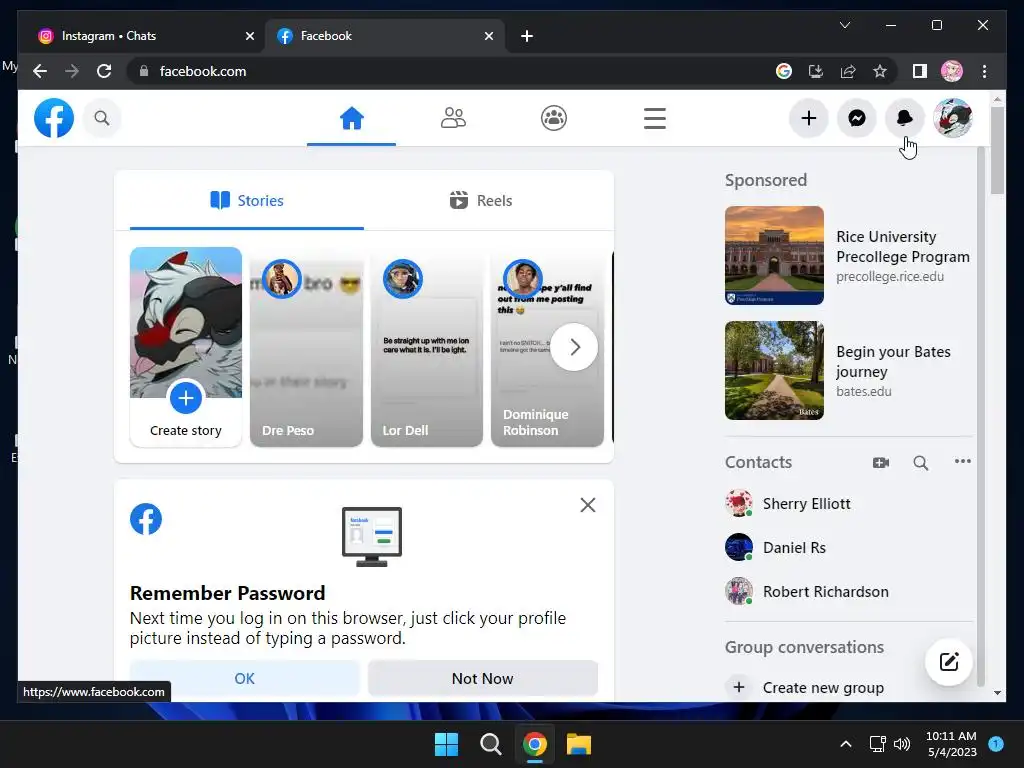Open the volume control in system tray
The image size is (1024, 768).
(x=902, y=744)
